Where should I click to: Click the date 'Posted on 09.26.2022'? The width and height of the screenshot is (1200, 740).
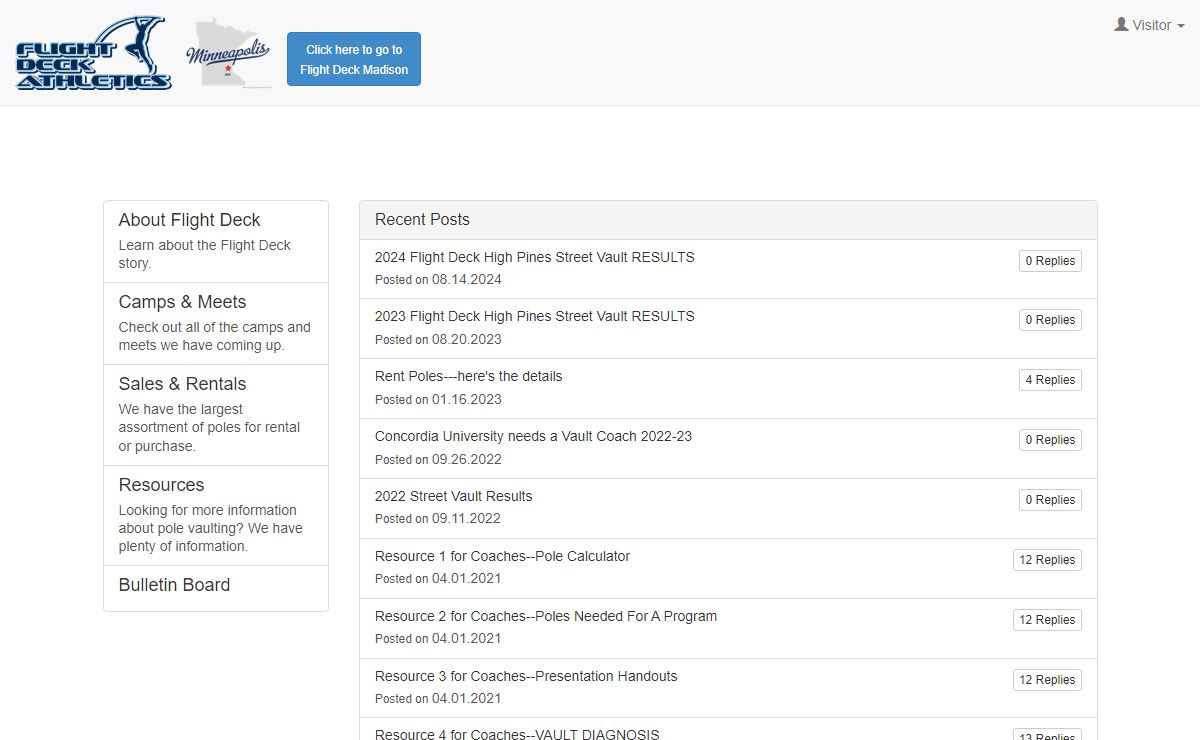(438, 459)
